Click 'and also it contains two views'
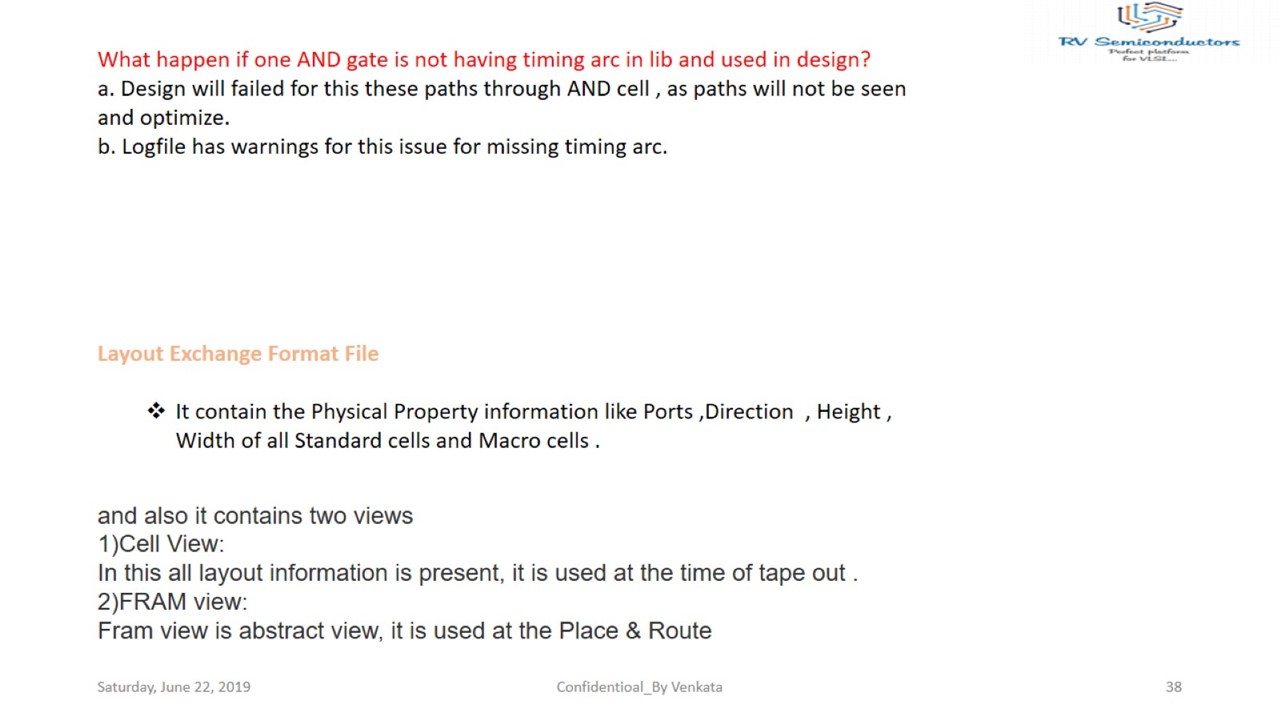Viewport: 1280px width, 720px height. (x=255, y=516)
